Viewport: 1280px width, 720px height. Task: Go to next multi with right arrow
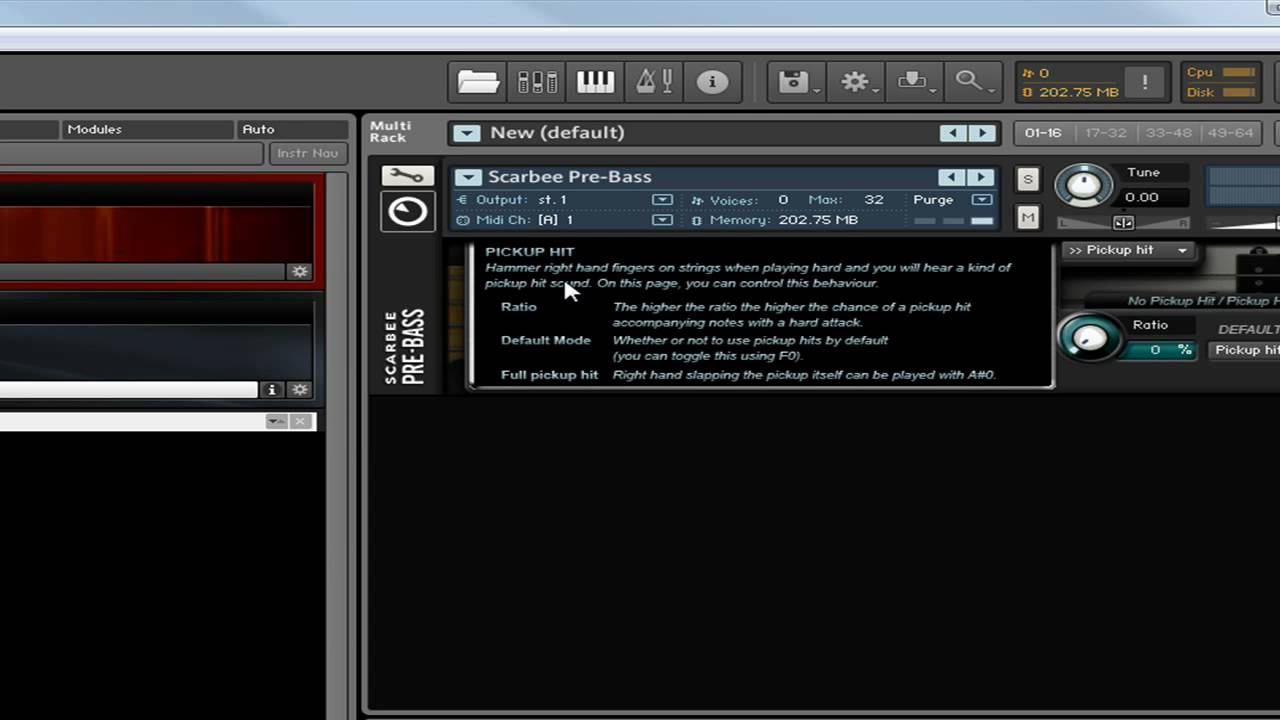coord(983,133)
